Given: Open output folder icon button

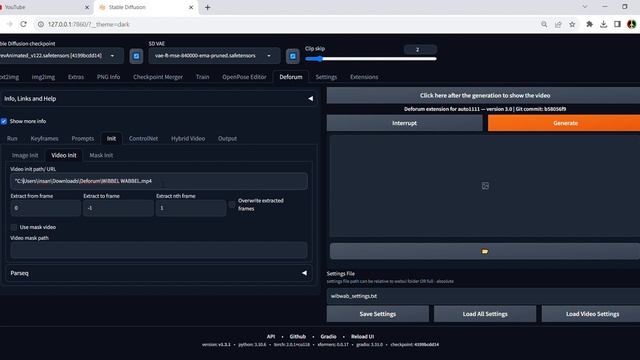Looking at the screenshot, I should coord(484,251).
